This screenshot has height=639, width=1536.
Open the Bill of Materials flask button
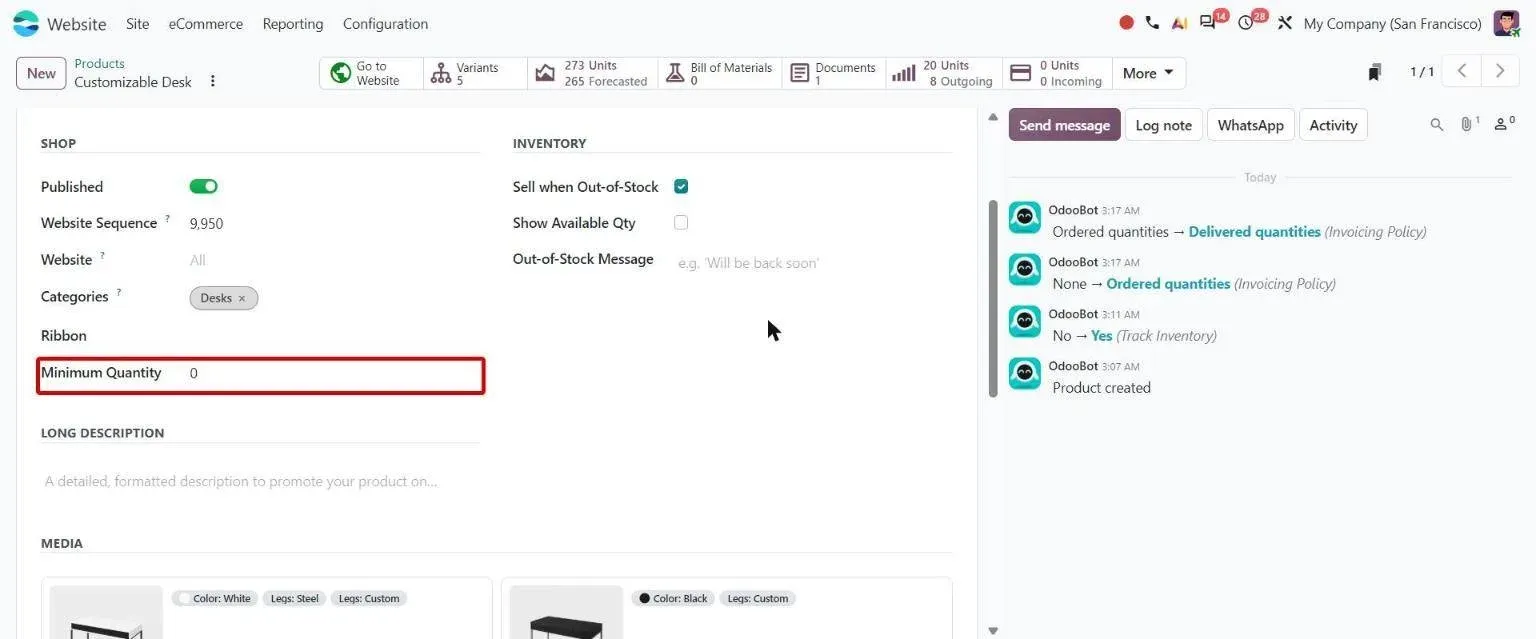[x=720, y=73]
